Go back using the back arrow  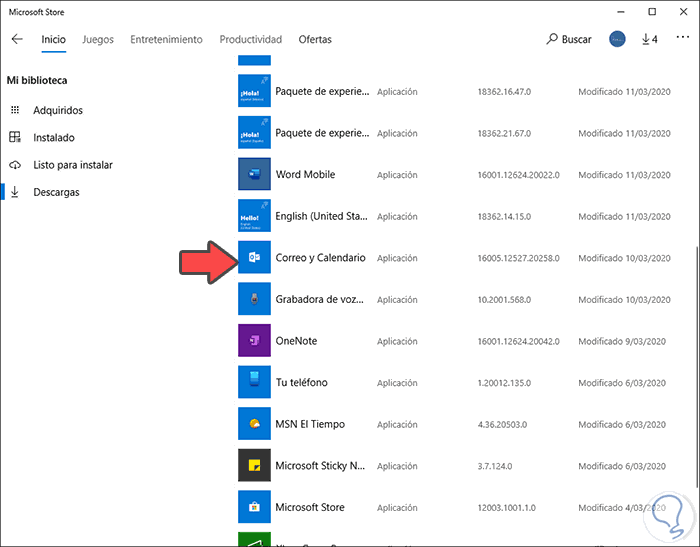click(x=17, y=39)
